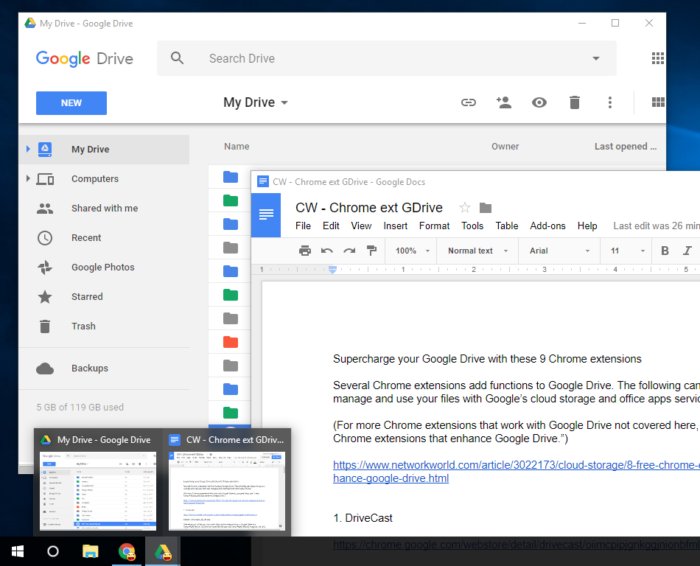Open the search options dropdown arrow
This screenshot has width=700, height=566.
tap(596, 58)
